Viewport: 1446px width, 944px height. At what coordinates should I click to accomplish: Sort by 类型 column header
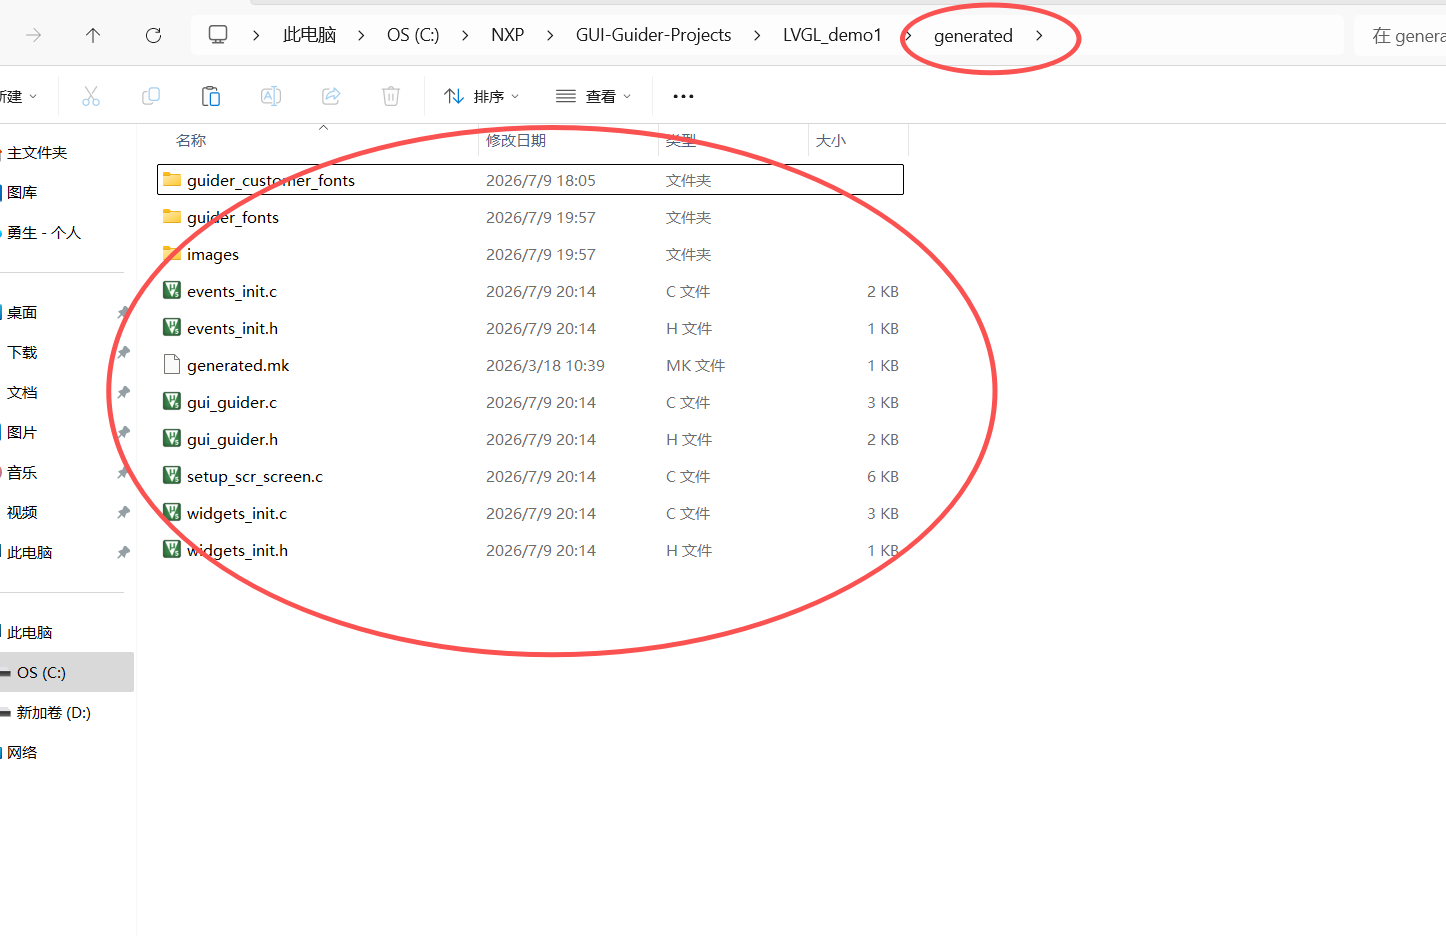pos(681,140)
